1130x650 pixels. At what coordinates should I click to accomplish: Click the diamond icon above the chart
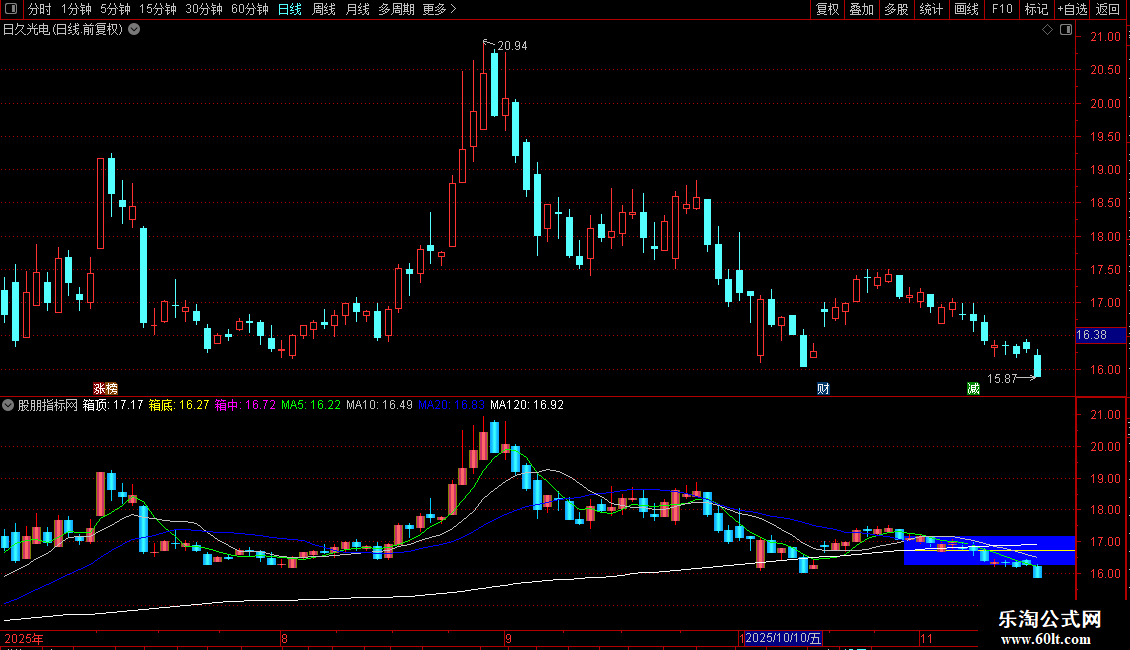coord(1048,30)
